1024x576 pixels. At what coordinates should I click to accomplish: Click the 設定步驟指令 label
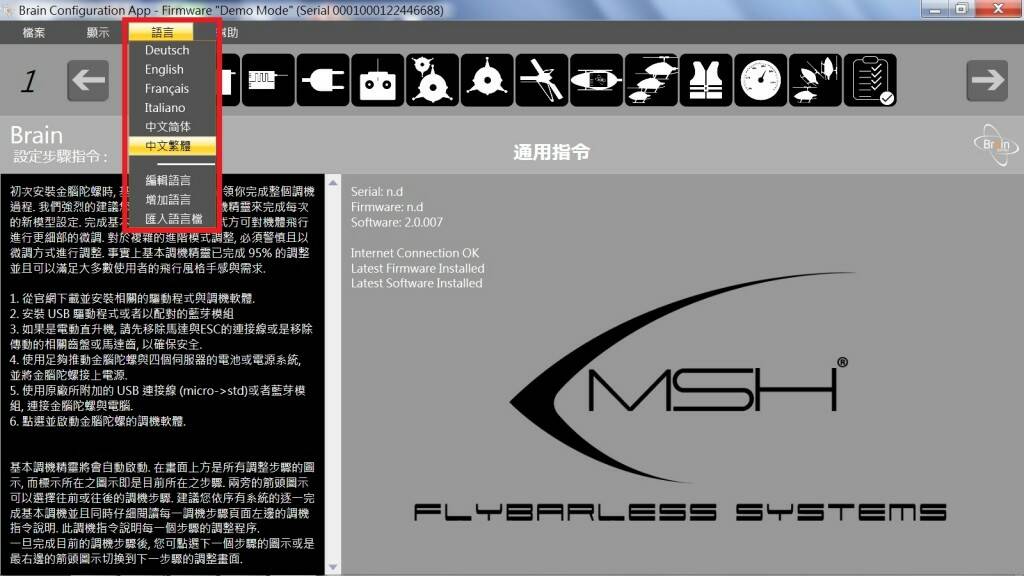[60, 157]
